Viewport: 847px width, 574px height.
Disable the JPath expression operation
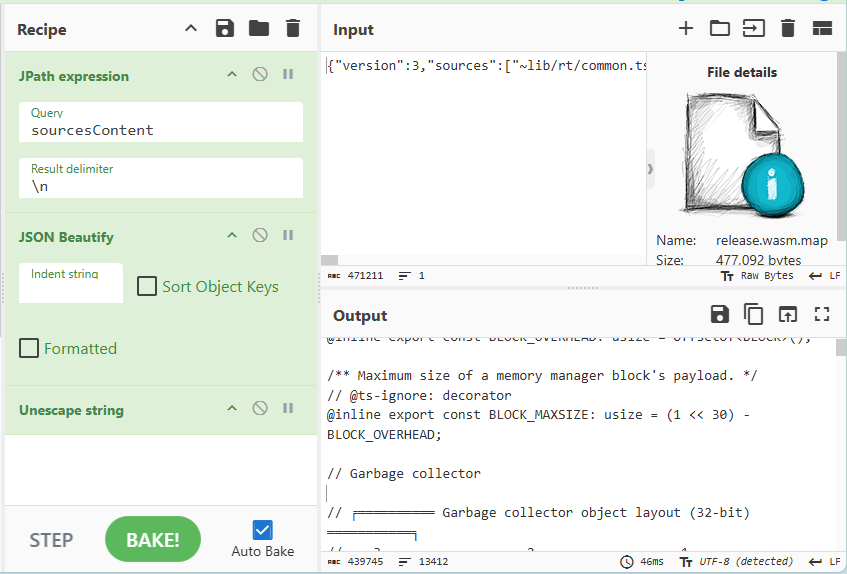pos(260,75)
